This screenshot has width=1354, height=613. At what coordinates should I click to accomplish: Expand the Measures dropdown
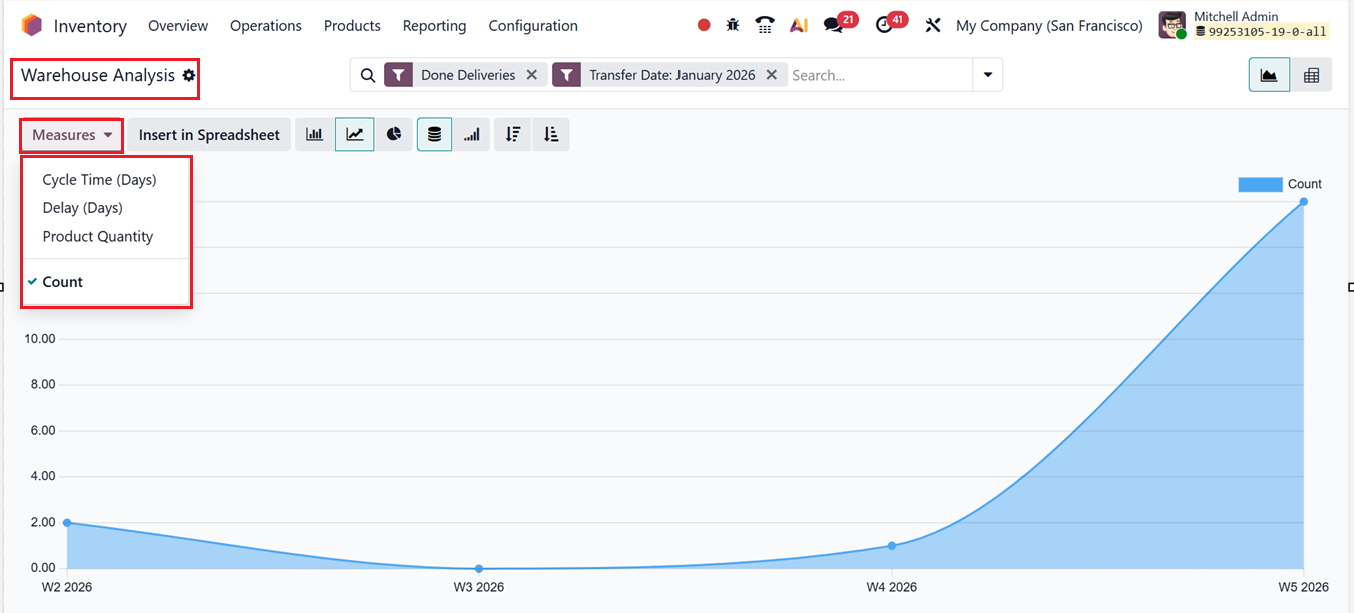tap(72, 135)
